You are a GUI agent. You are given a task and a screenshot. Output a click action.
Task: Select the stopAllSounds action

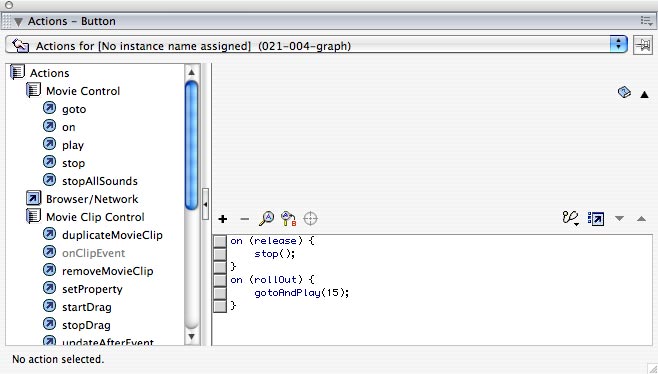tap(100, 181)
